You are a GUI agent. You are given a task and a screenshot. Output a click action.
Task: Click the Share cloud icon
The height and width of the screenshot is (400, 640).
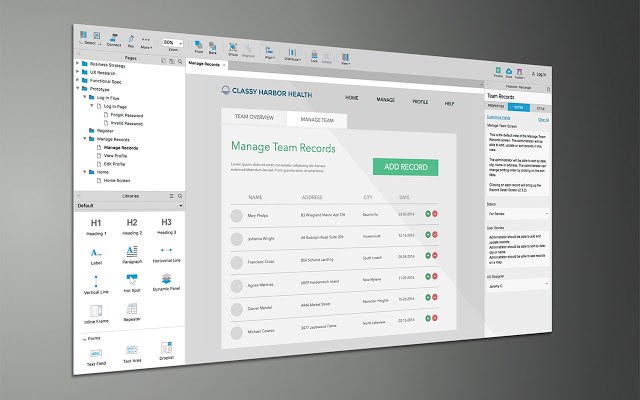(x=509, y=73)
